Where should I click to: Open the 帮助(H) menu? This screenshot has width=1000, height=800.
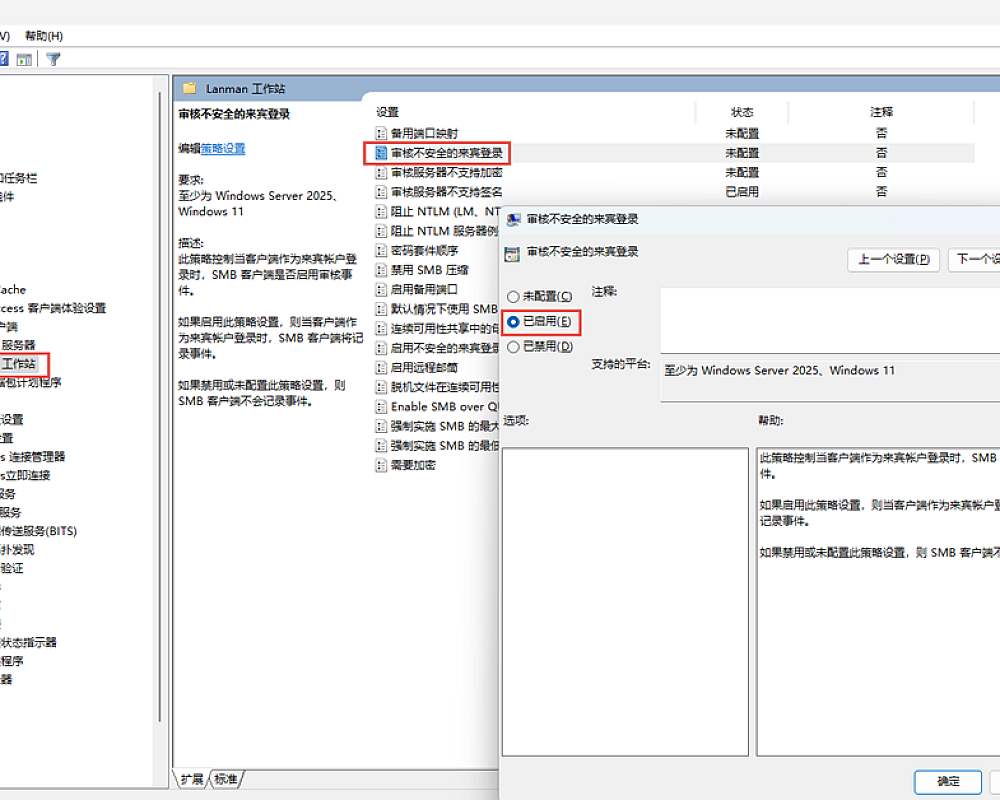44,36
